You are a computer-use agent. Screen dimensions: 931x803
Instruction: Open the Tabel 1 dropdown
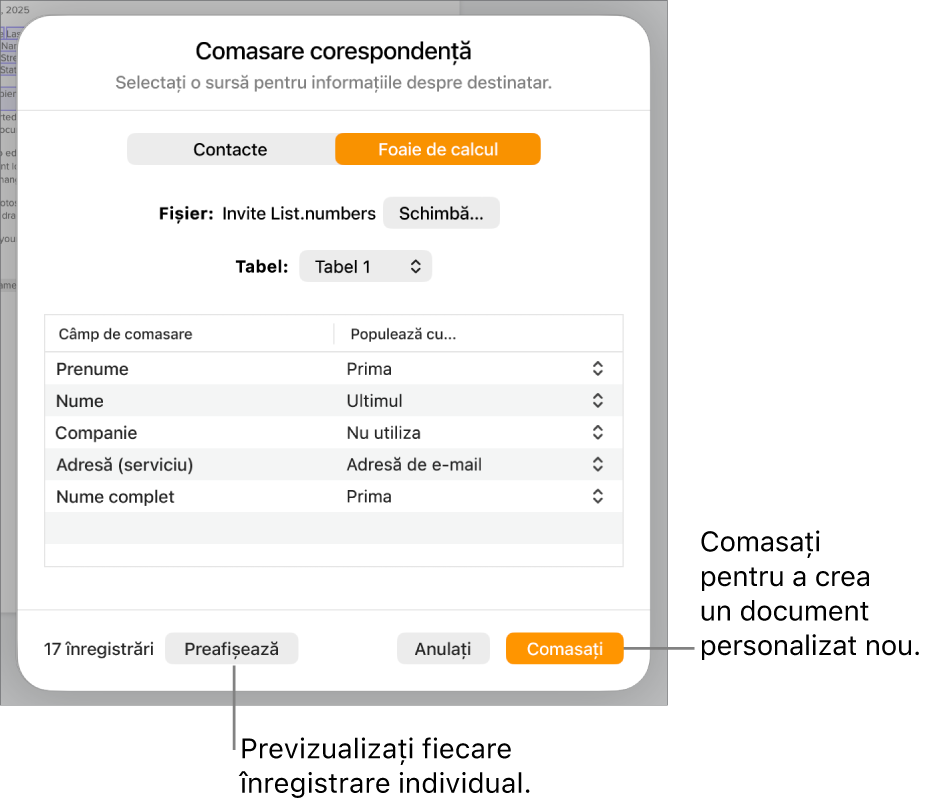point(365,267)
